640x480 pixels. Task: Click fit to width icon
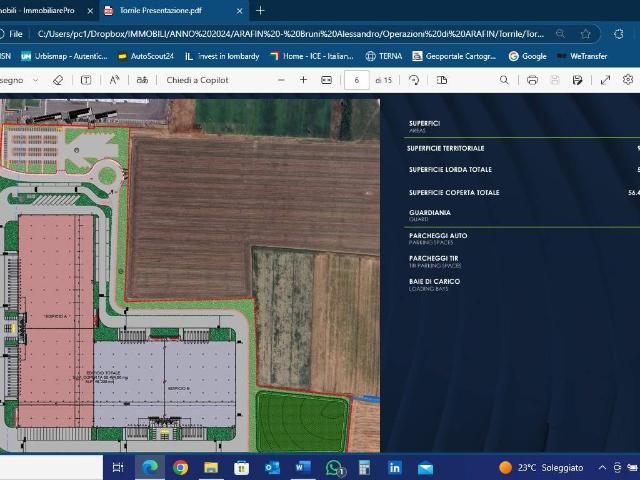coord(326,80)
